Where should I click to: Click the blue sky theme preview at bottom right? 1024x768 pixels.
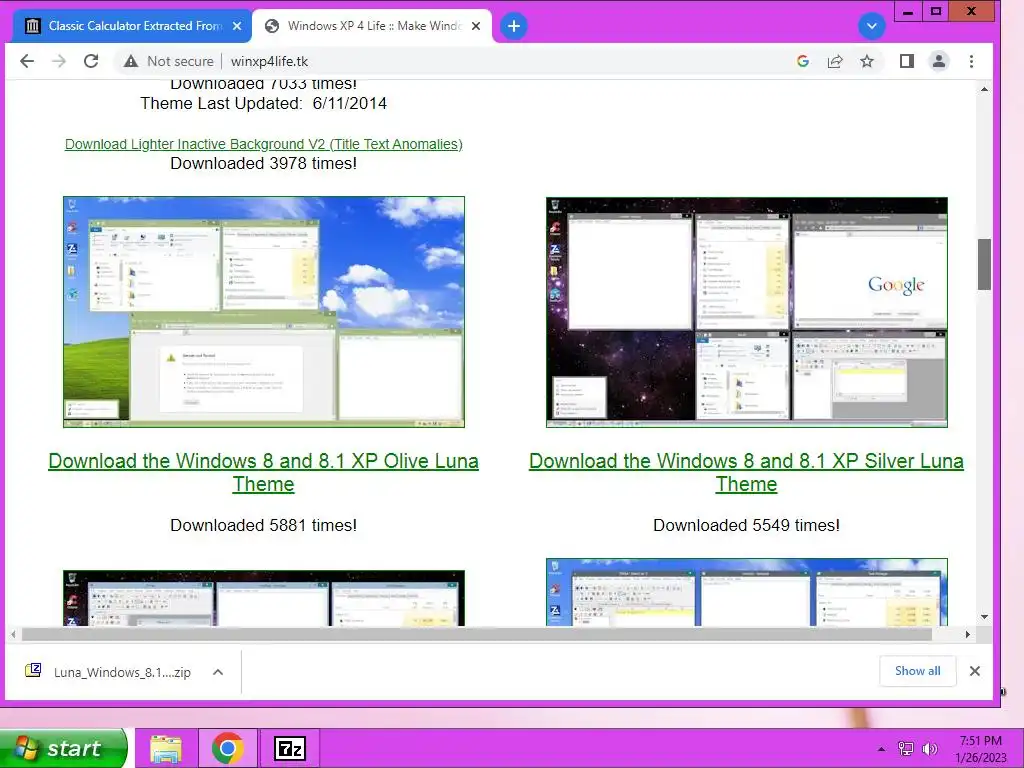746,592
